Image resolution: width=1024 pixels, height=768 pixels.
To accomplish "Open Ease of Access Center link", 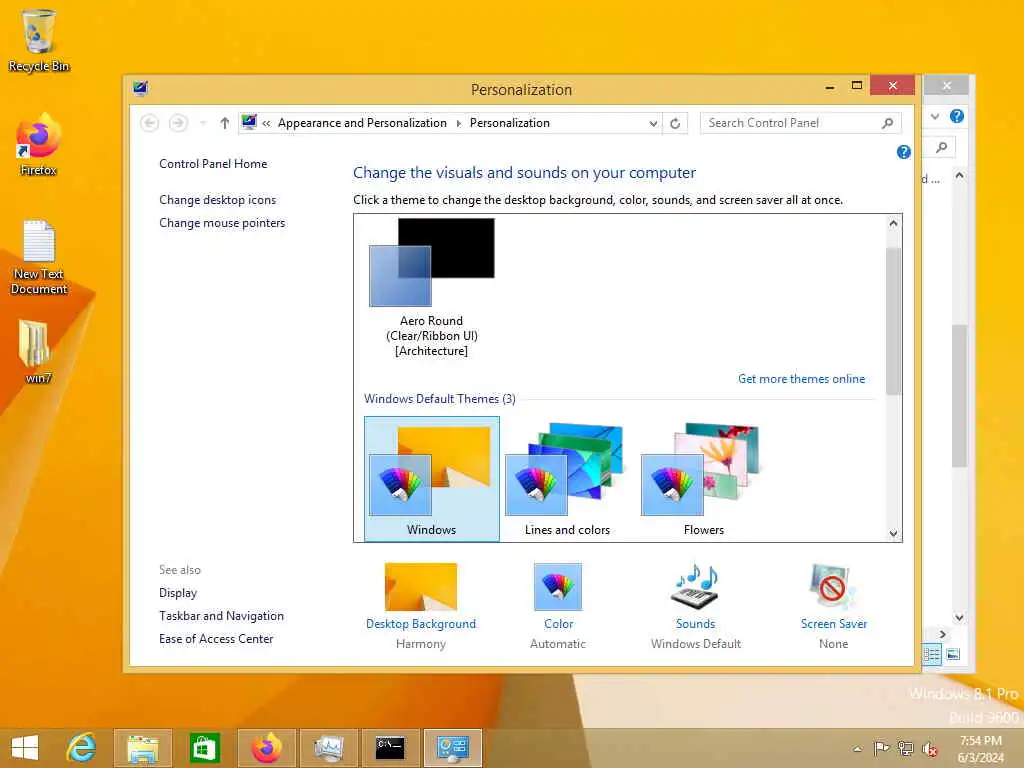I will [216, 639].
